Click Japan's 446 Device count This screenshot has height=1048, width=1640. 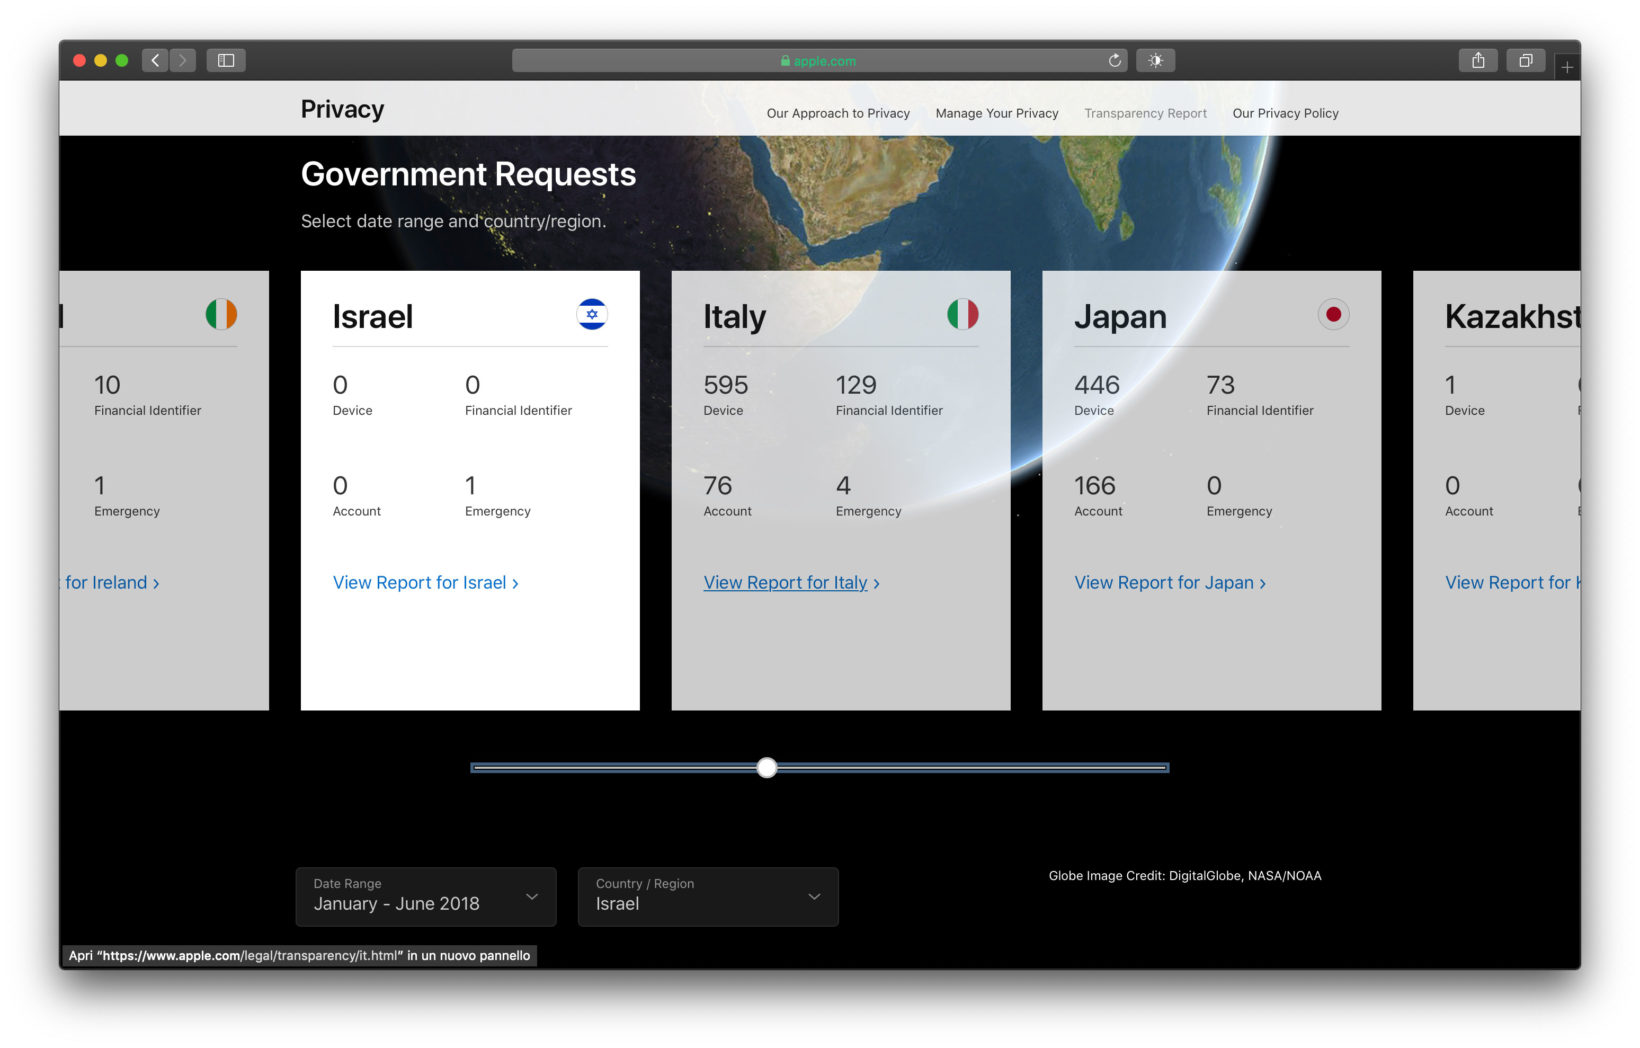tap(1097, 386)
